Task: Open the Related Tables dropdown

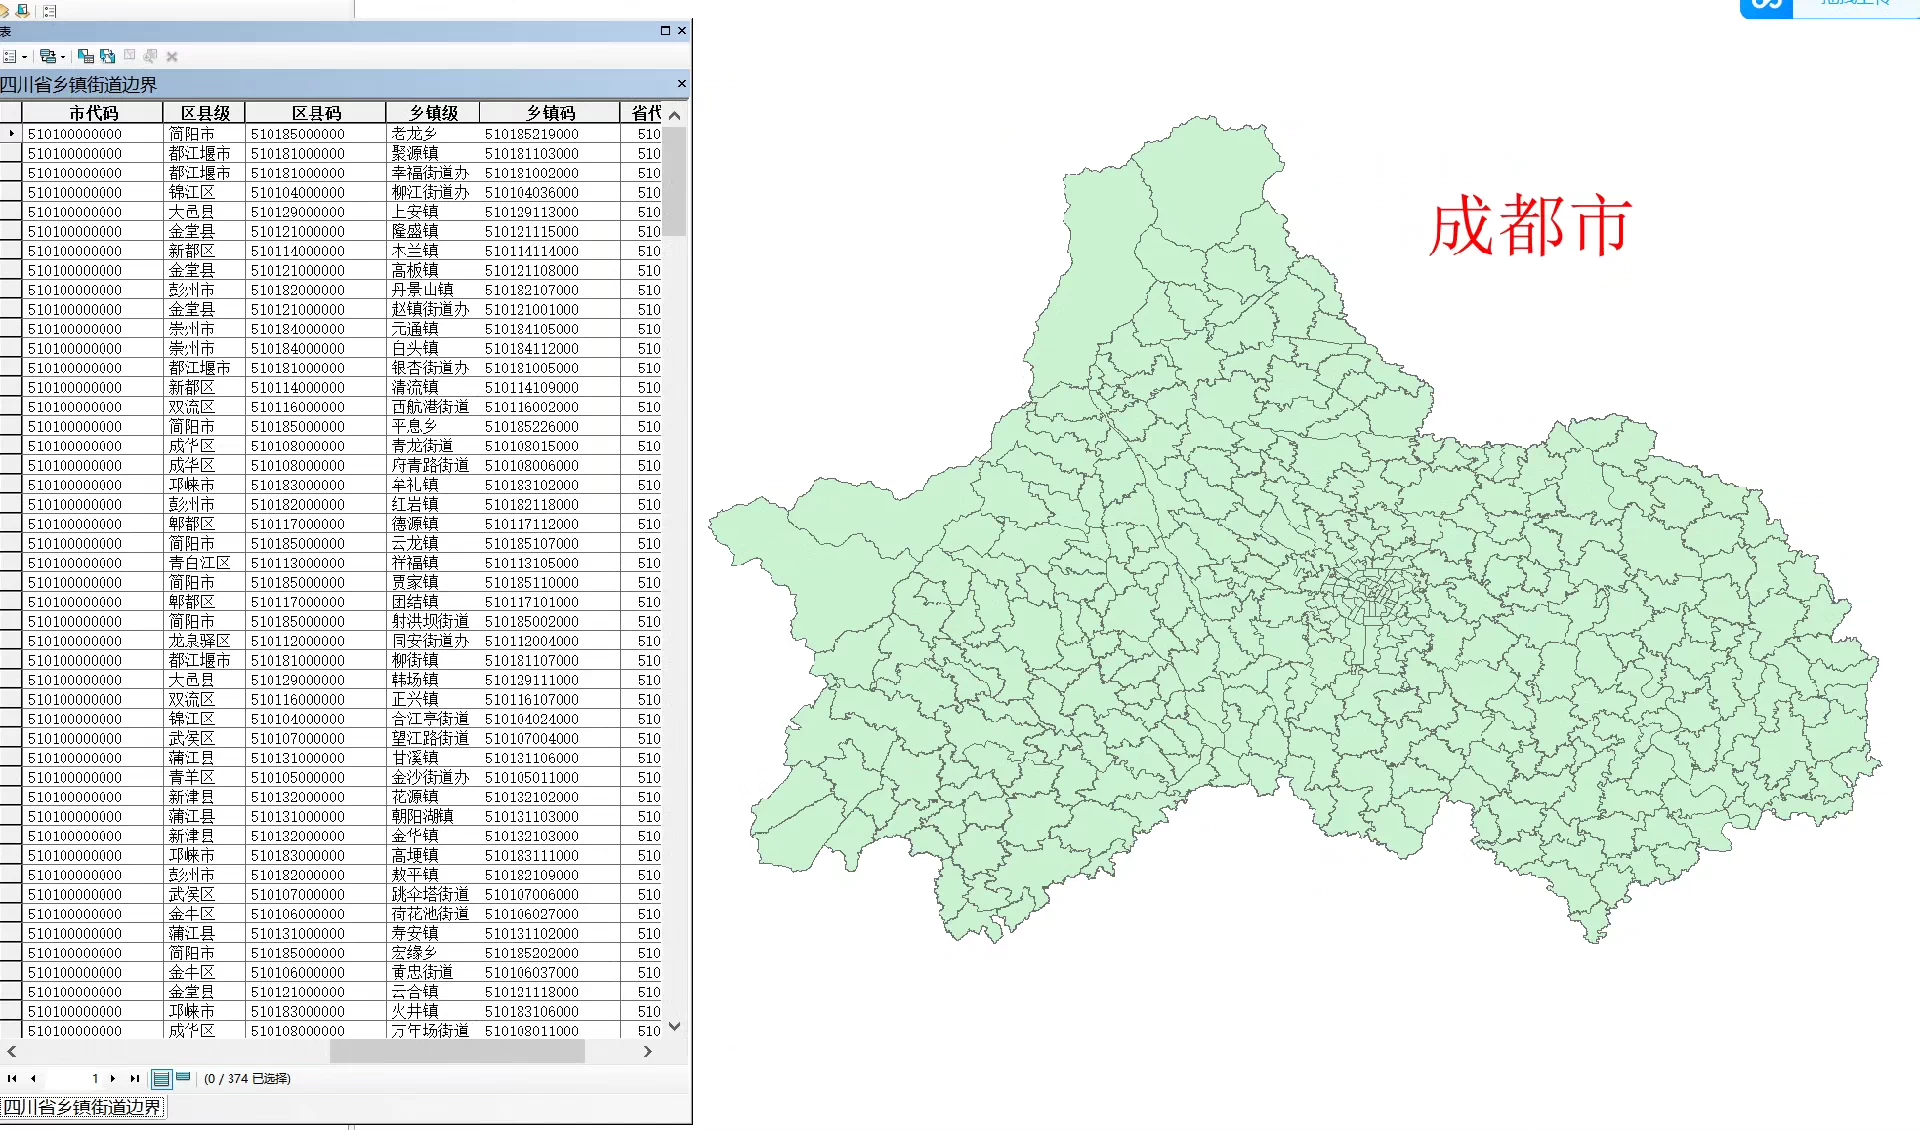Action: click(x=50, y=57)
